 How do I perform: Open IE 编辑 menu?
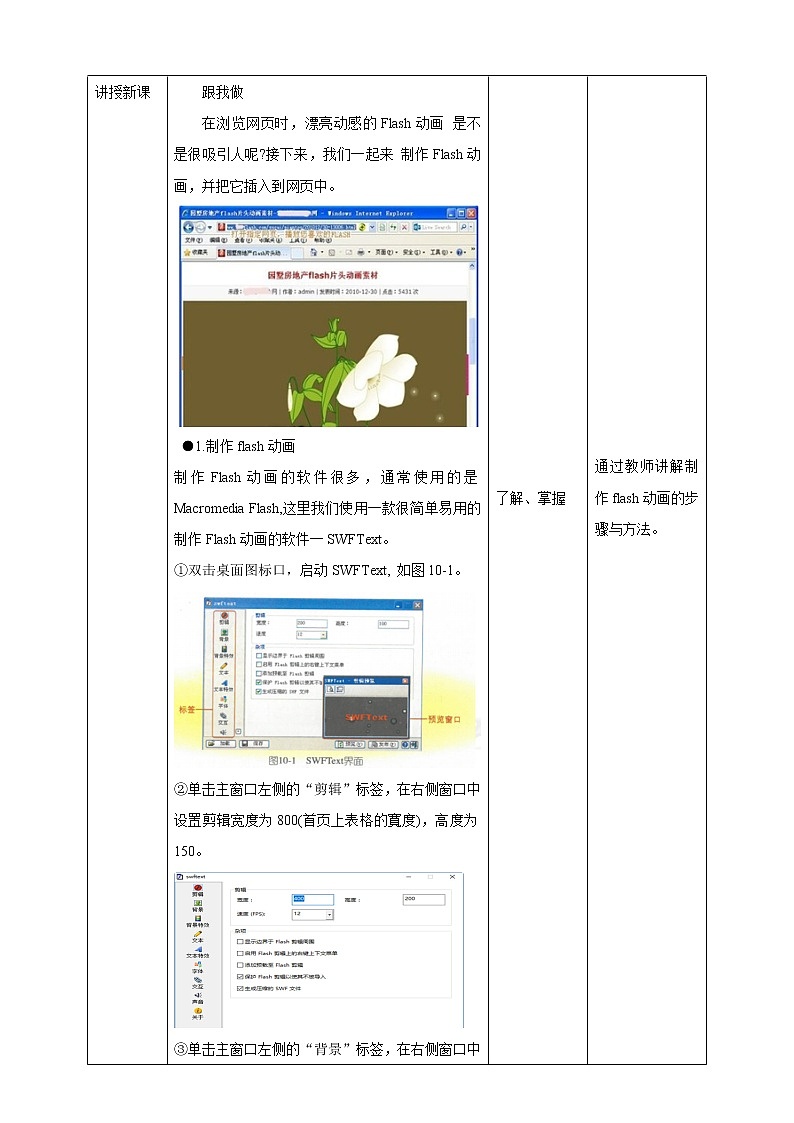(x=218, y=240)
